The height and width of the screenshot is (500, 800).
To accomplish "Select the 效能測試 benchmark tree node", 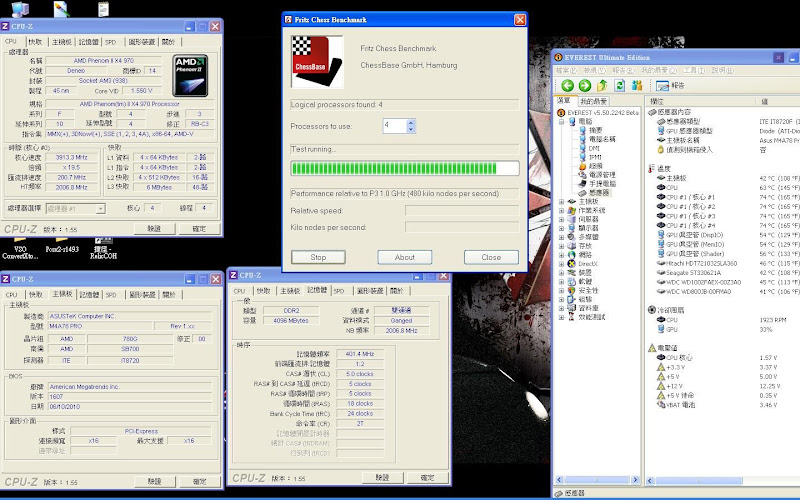I will tap(591, 317).
